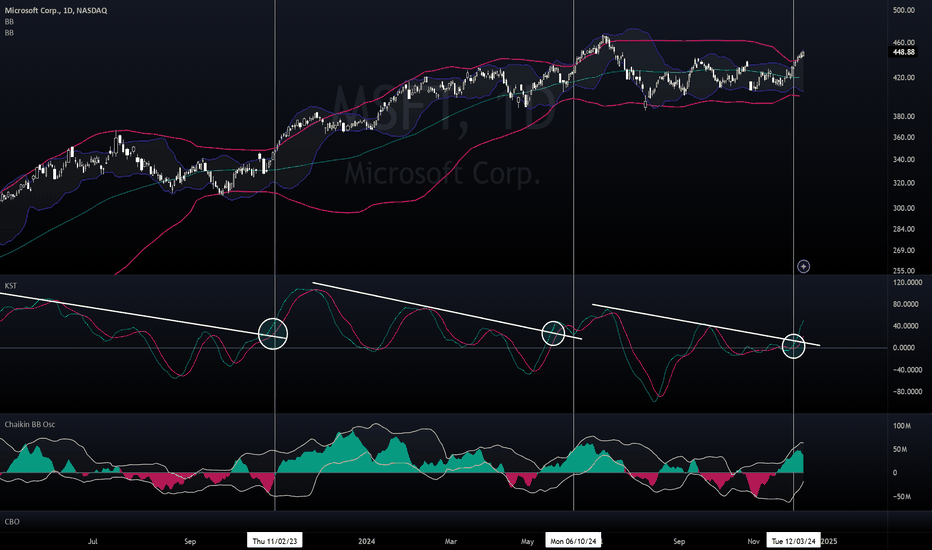Click the 255.00 price axis value
This screenshot has width=932, height=550.
pyautogui.click(x=903, y=271)
